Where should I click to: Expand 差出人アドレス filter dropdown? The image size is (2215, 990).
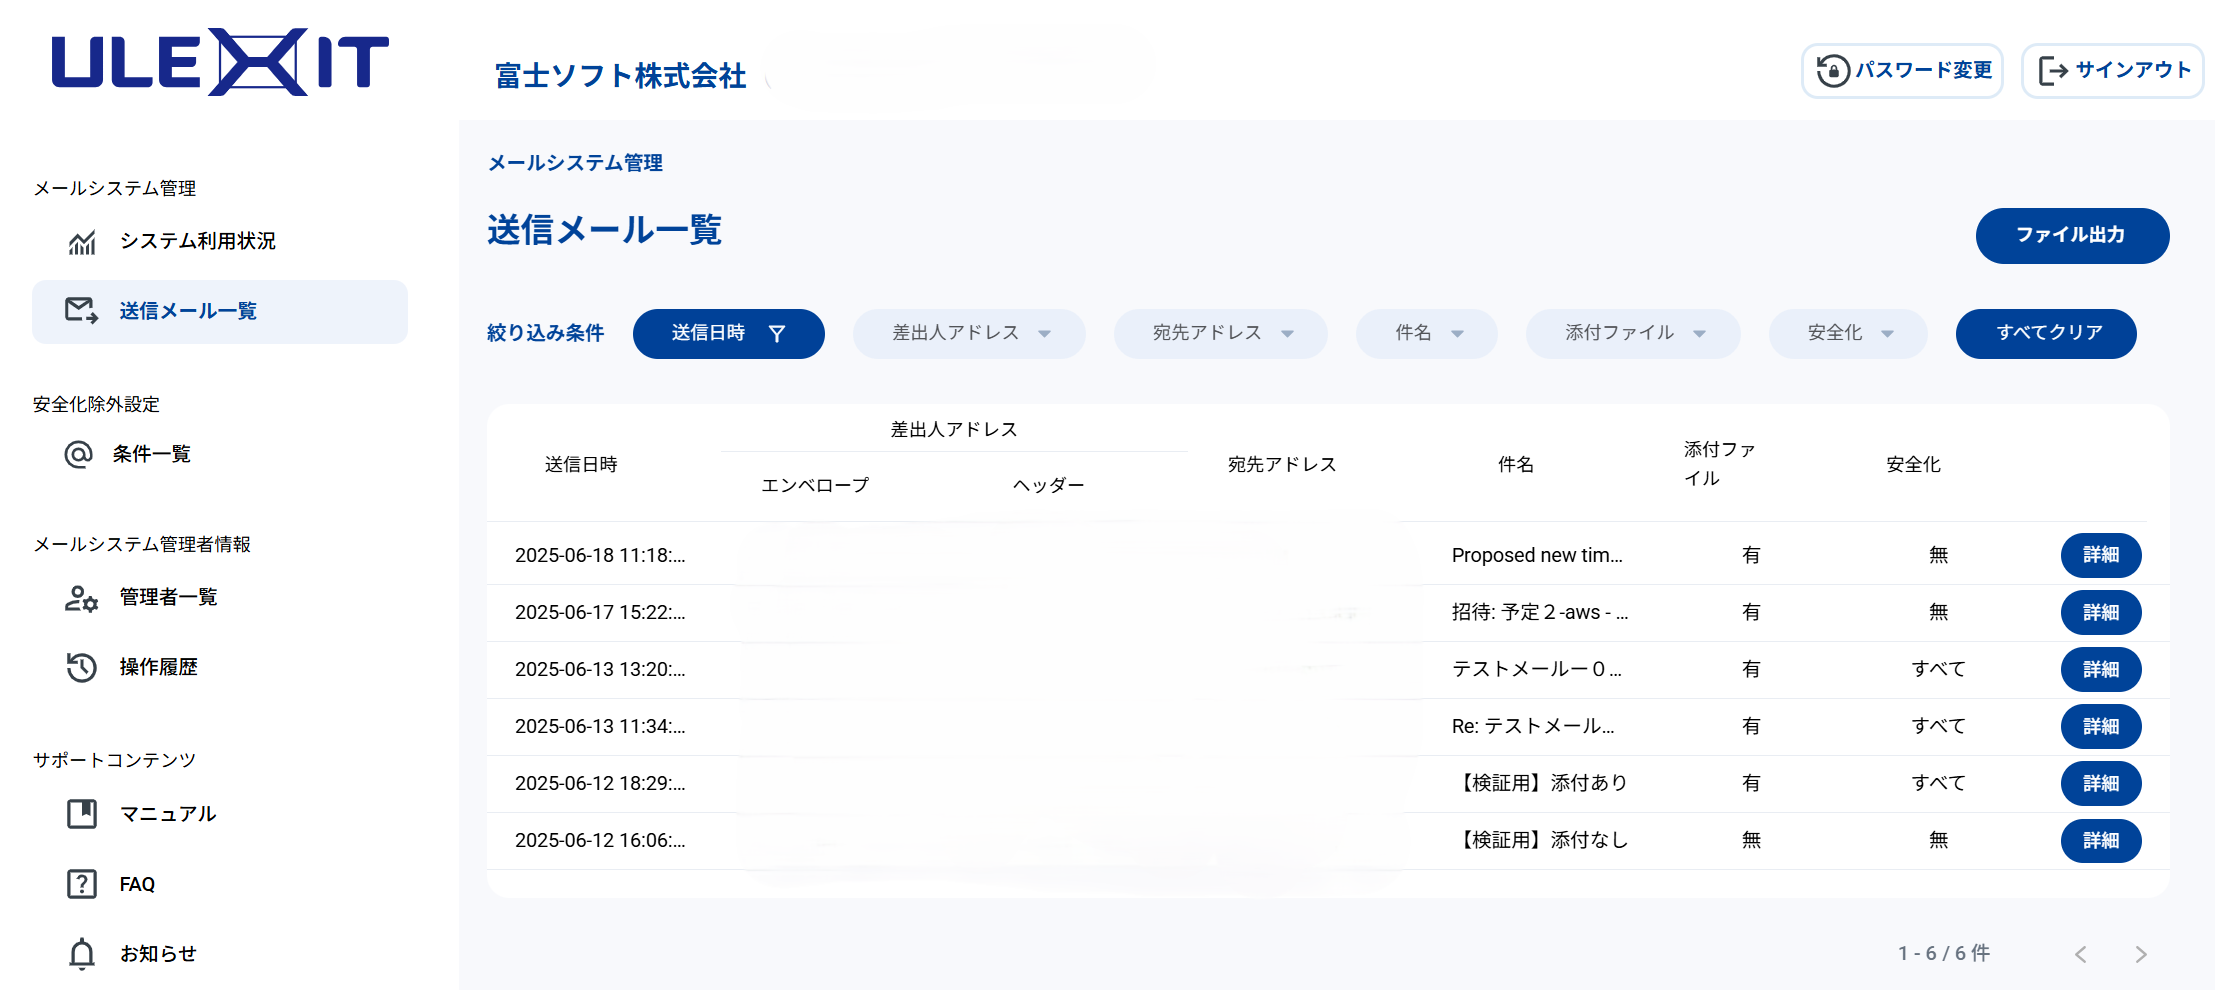click(969, 333)
